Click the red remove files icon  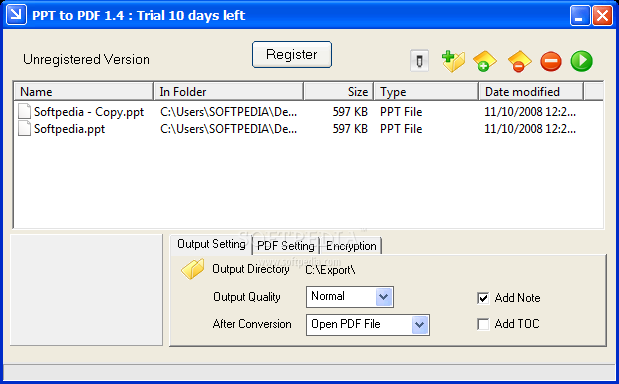pyautogui.click(x=551, y=61)
